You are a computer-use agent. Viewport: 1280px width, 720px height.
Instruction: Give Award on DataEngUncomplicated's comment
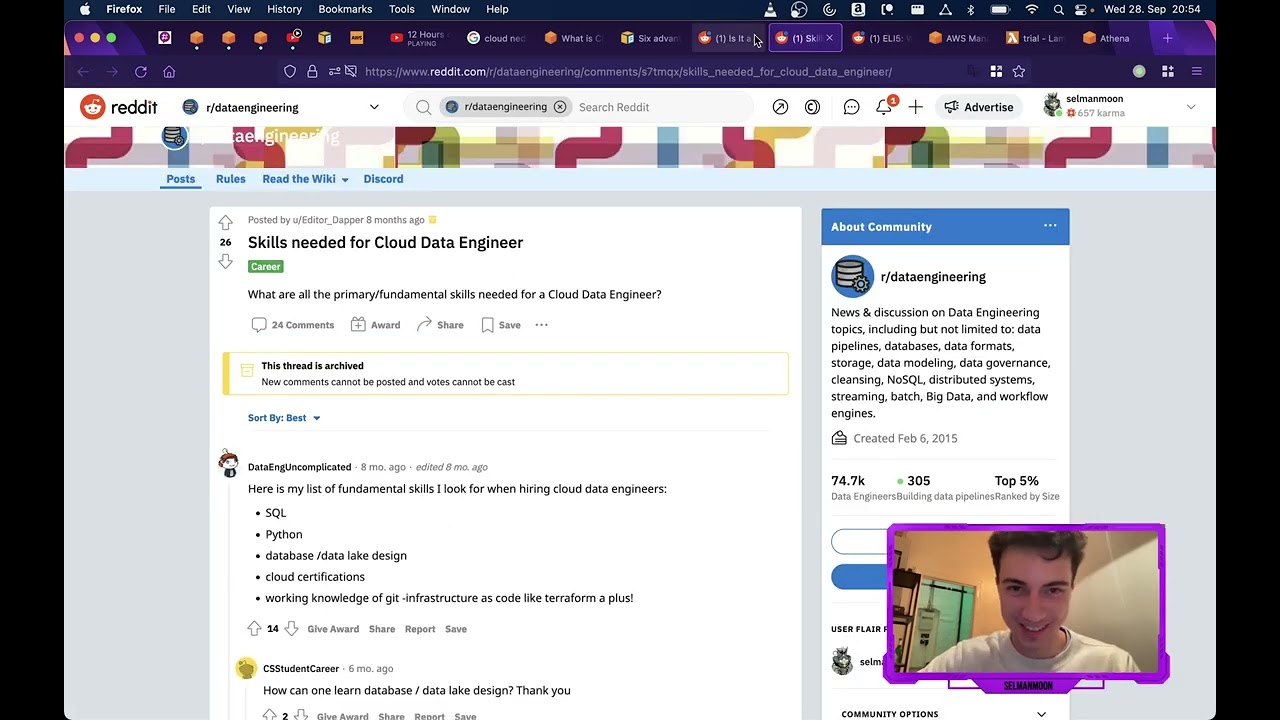333,629
